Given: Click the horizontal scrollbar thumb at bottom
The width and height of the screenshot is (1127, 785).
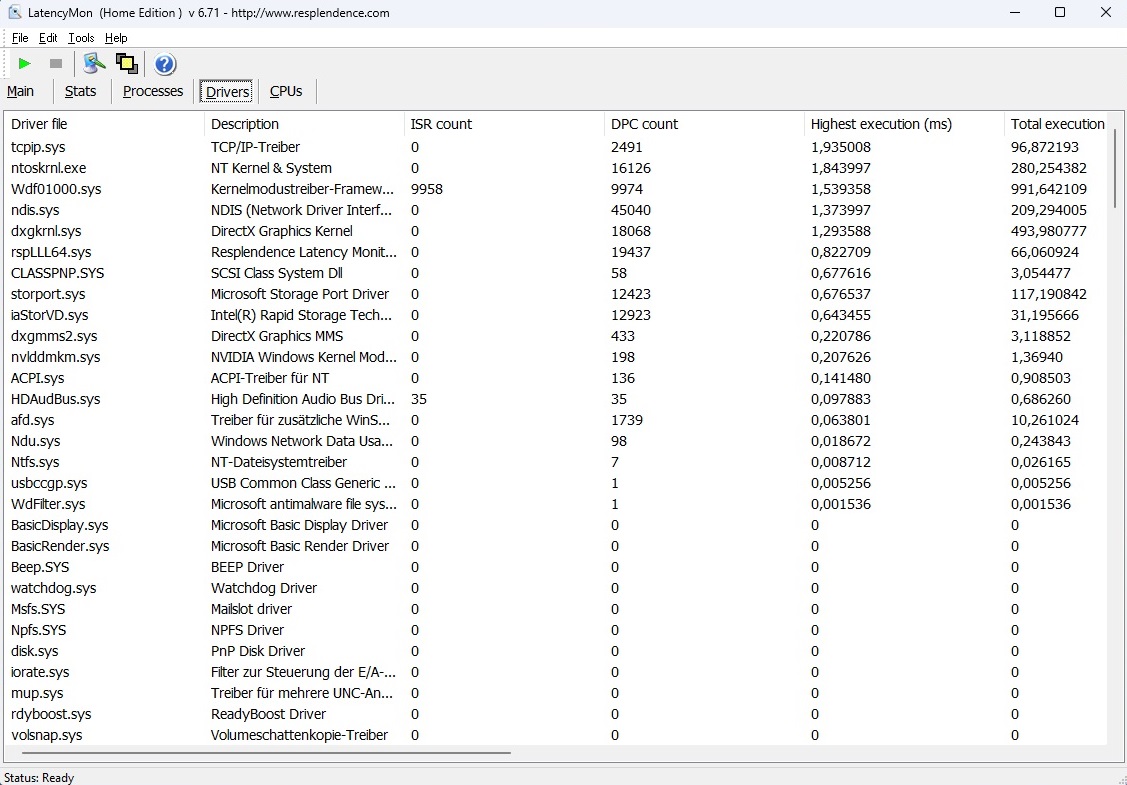Looking at the screenshot, I should (x=266, y=753).
